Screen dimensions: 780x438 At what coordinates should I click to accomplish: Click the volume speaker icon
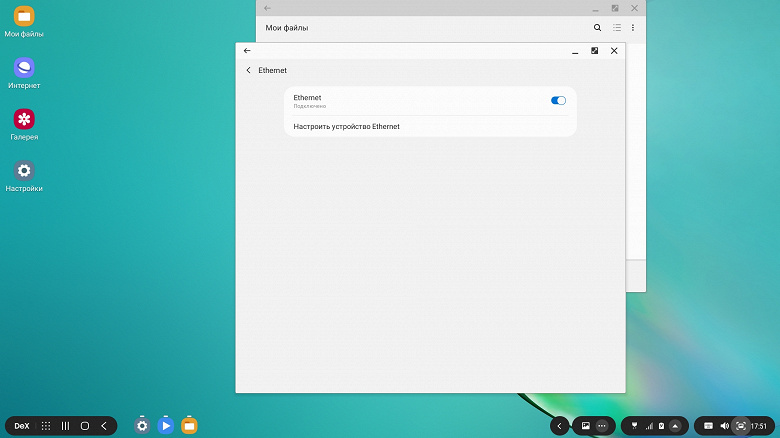click(x=725, y=426)
